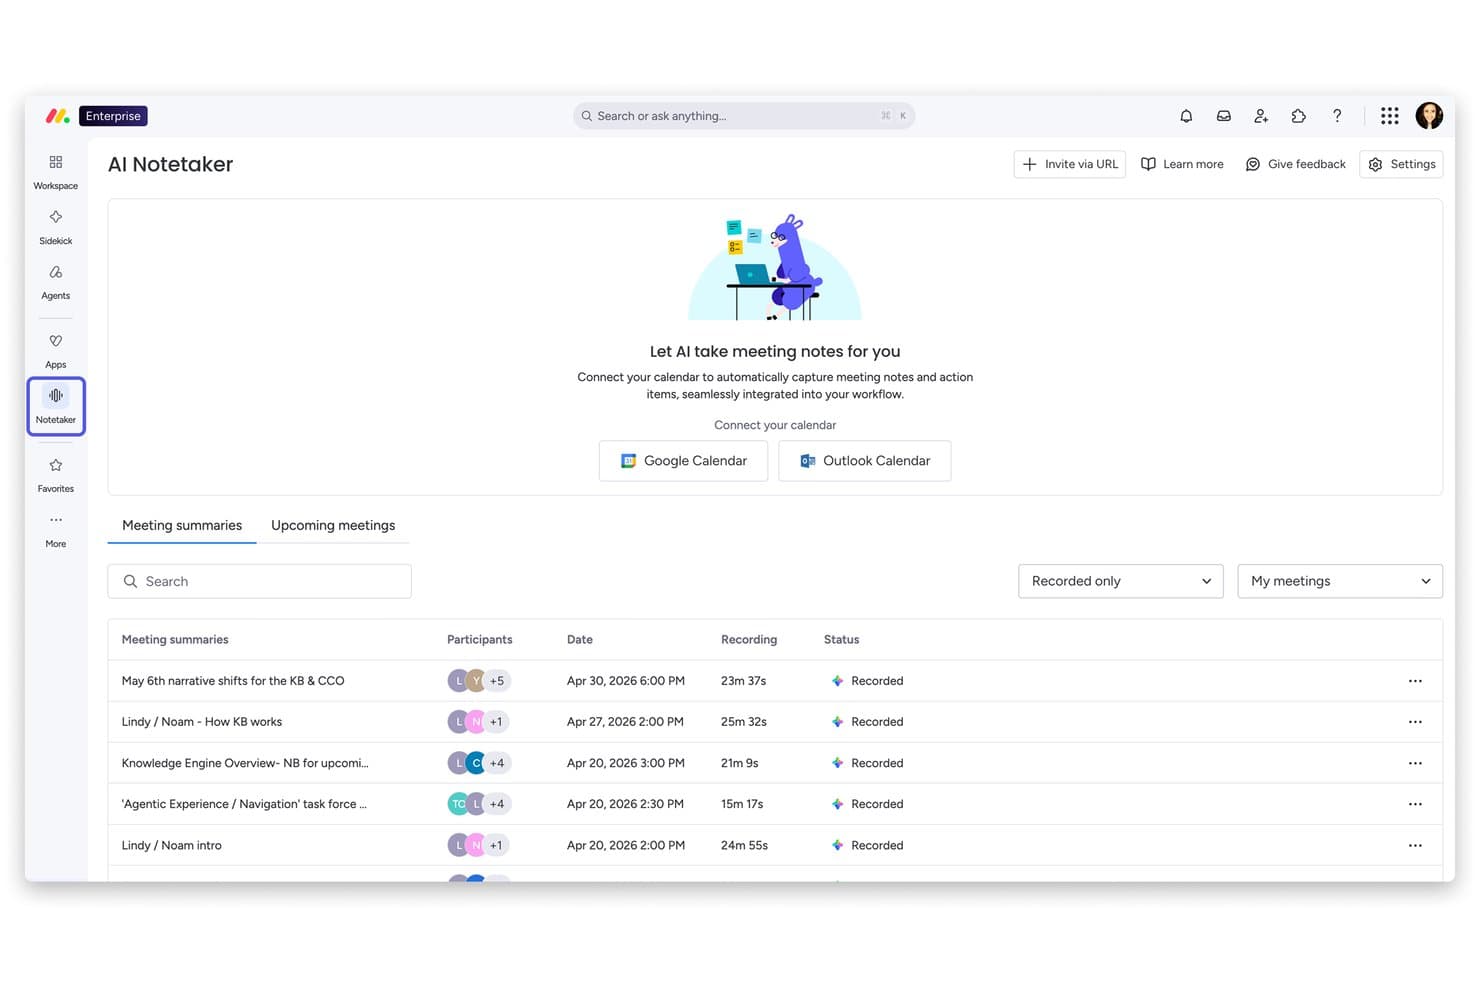The image size is (1480, 987).
Task: Open the inbox tray icon
Action: (x=1223, y=116)
